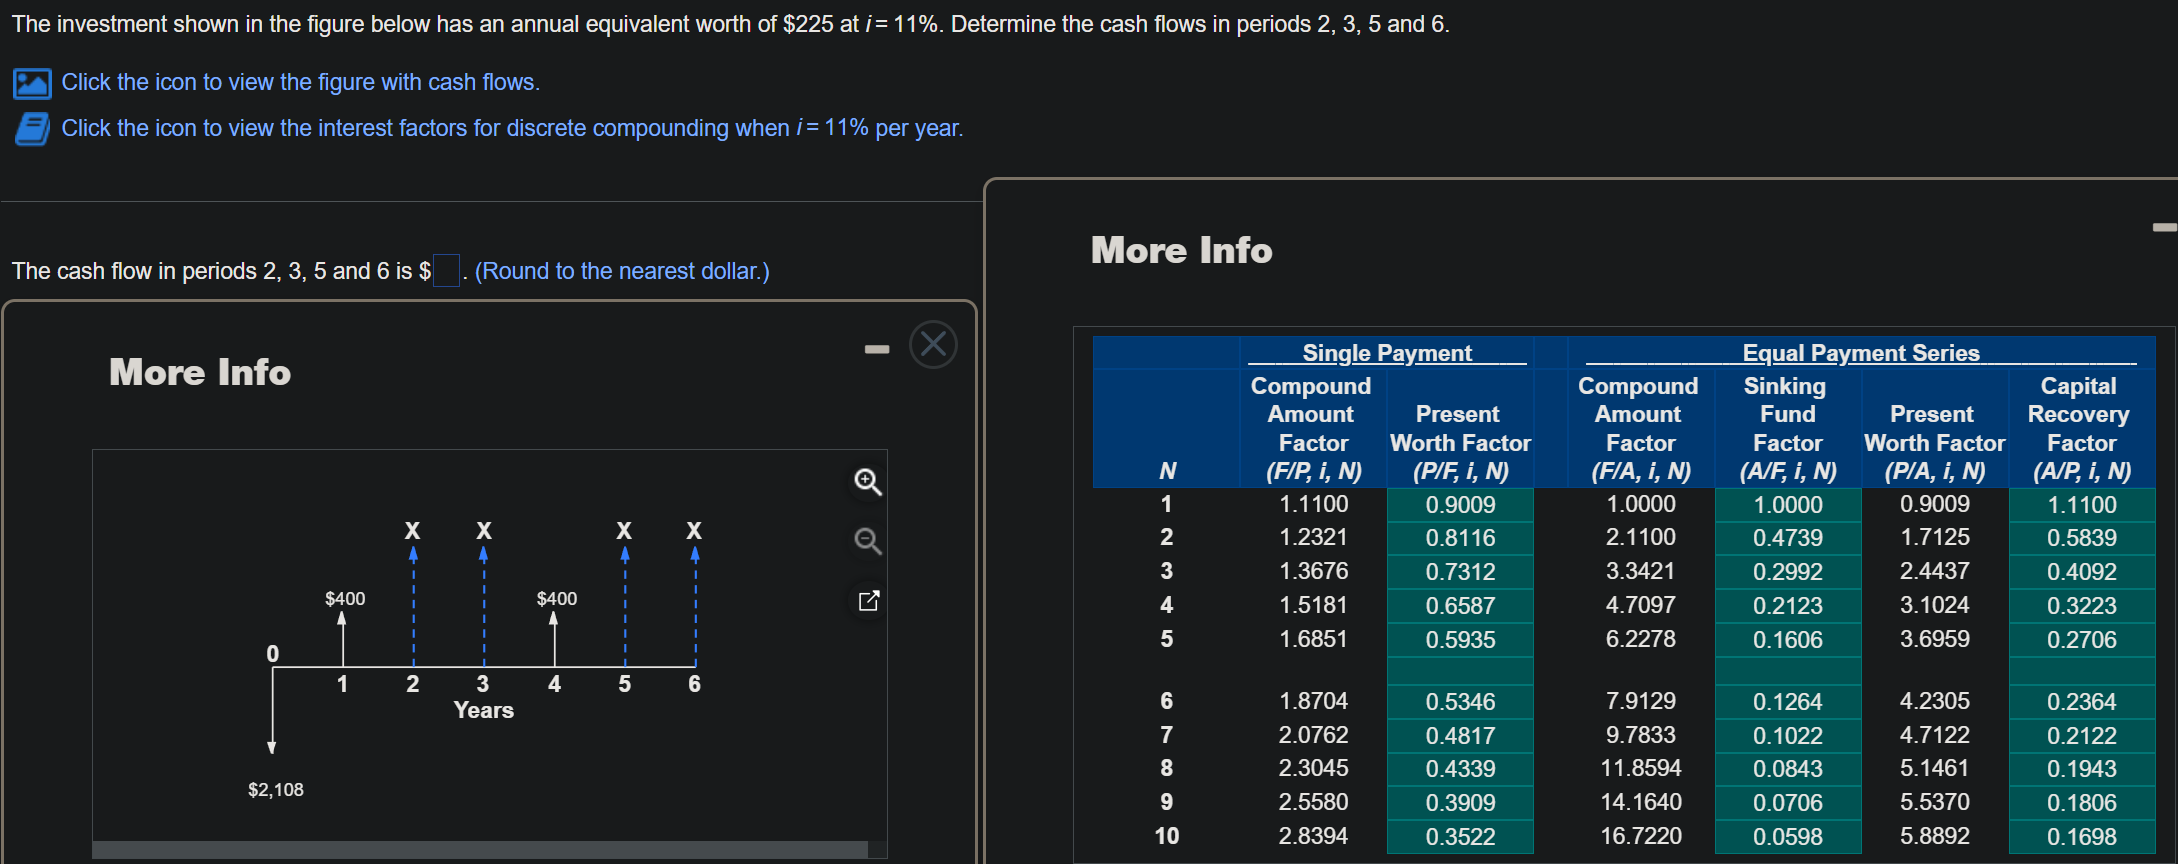The image size is (2178, 864).
Task: Select the Single Payment table heading
Action: click(x=1387, y=353)
